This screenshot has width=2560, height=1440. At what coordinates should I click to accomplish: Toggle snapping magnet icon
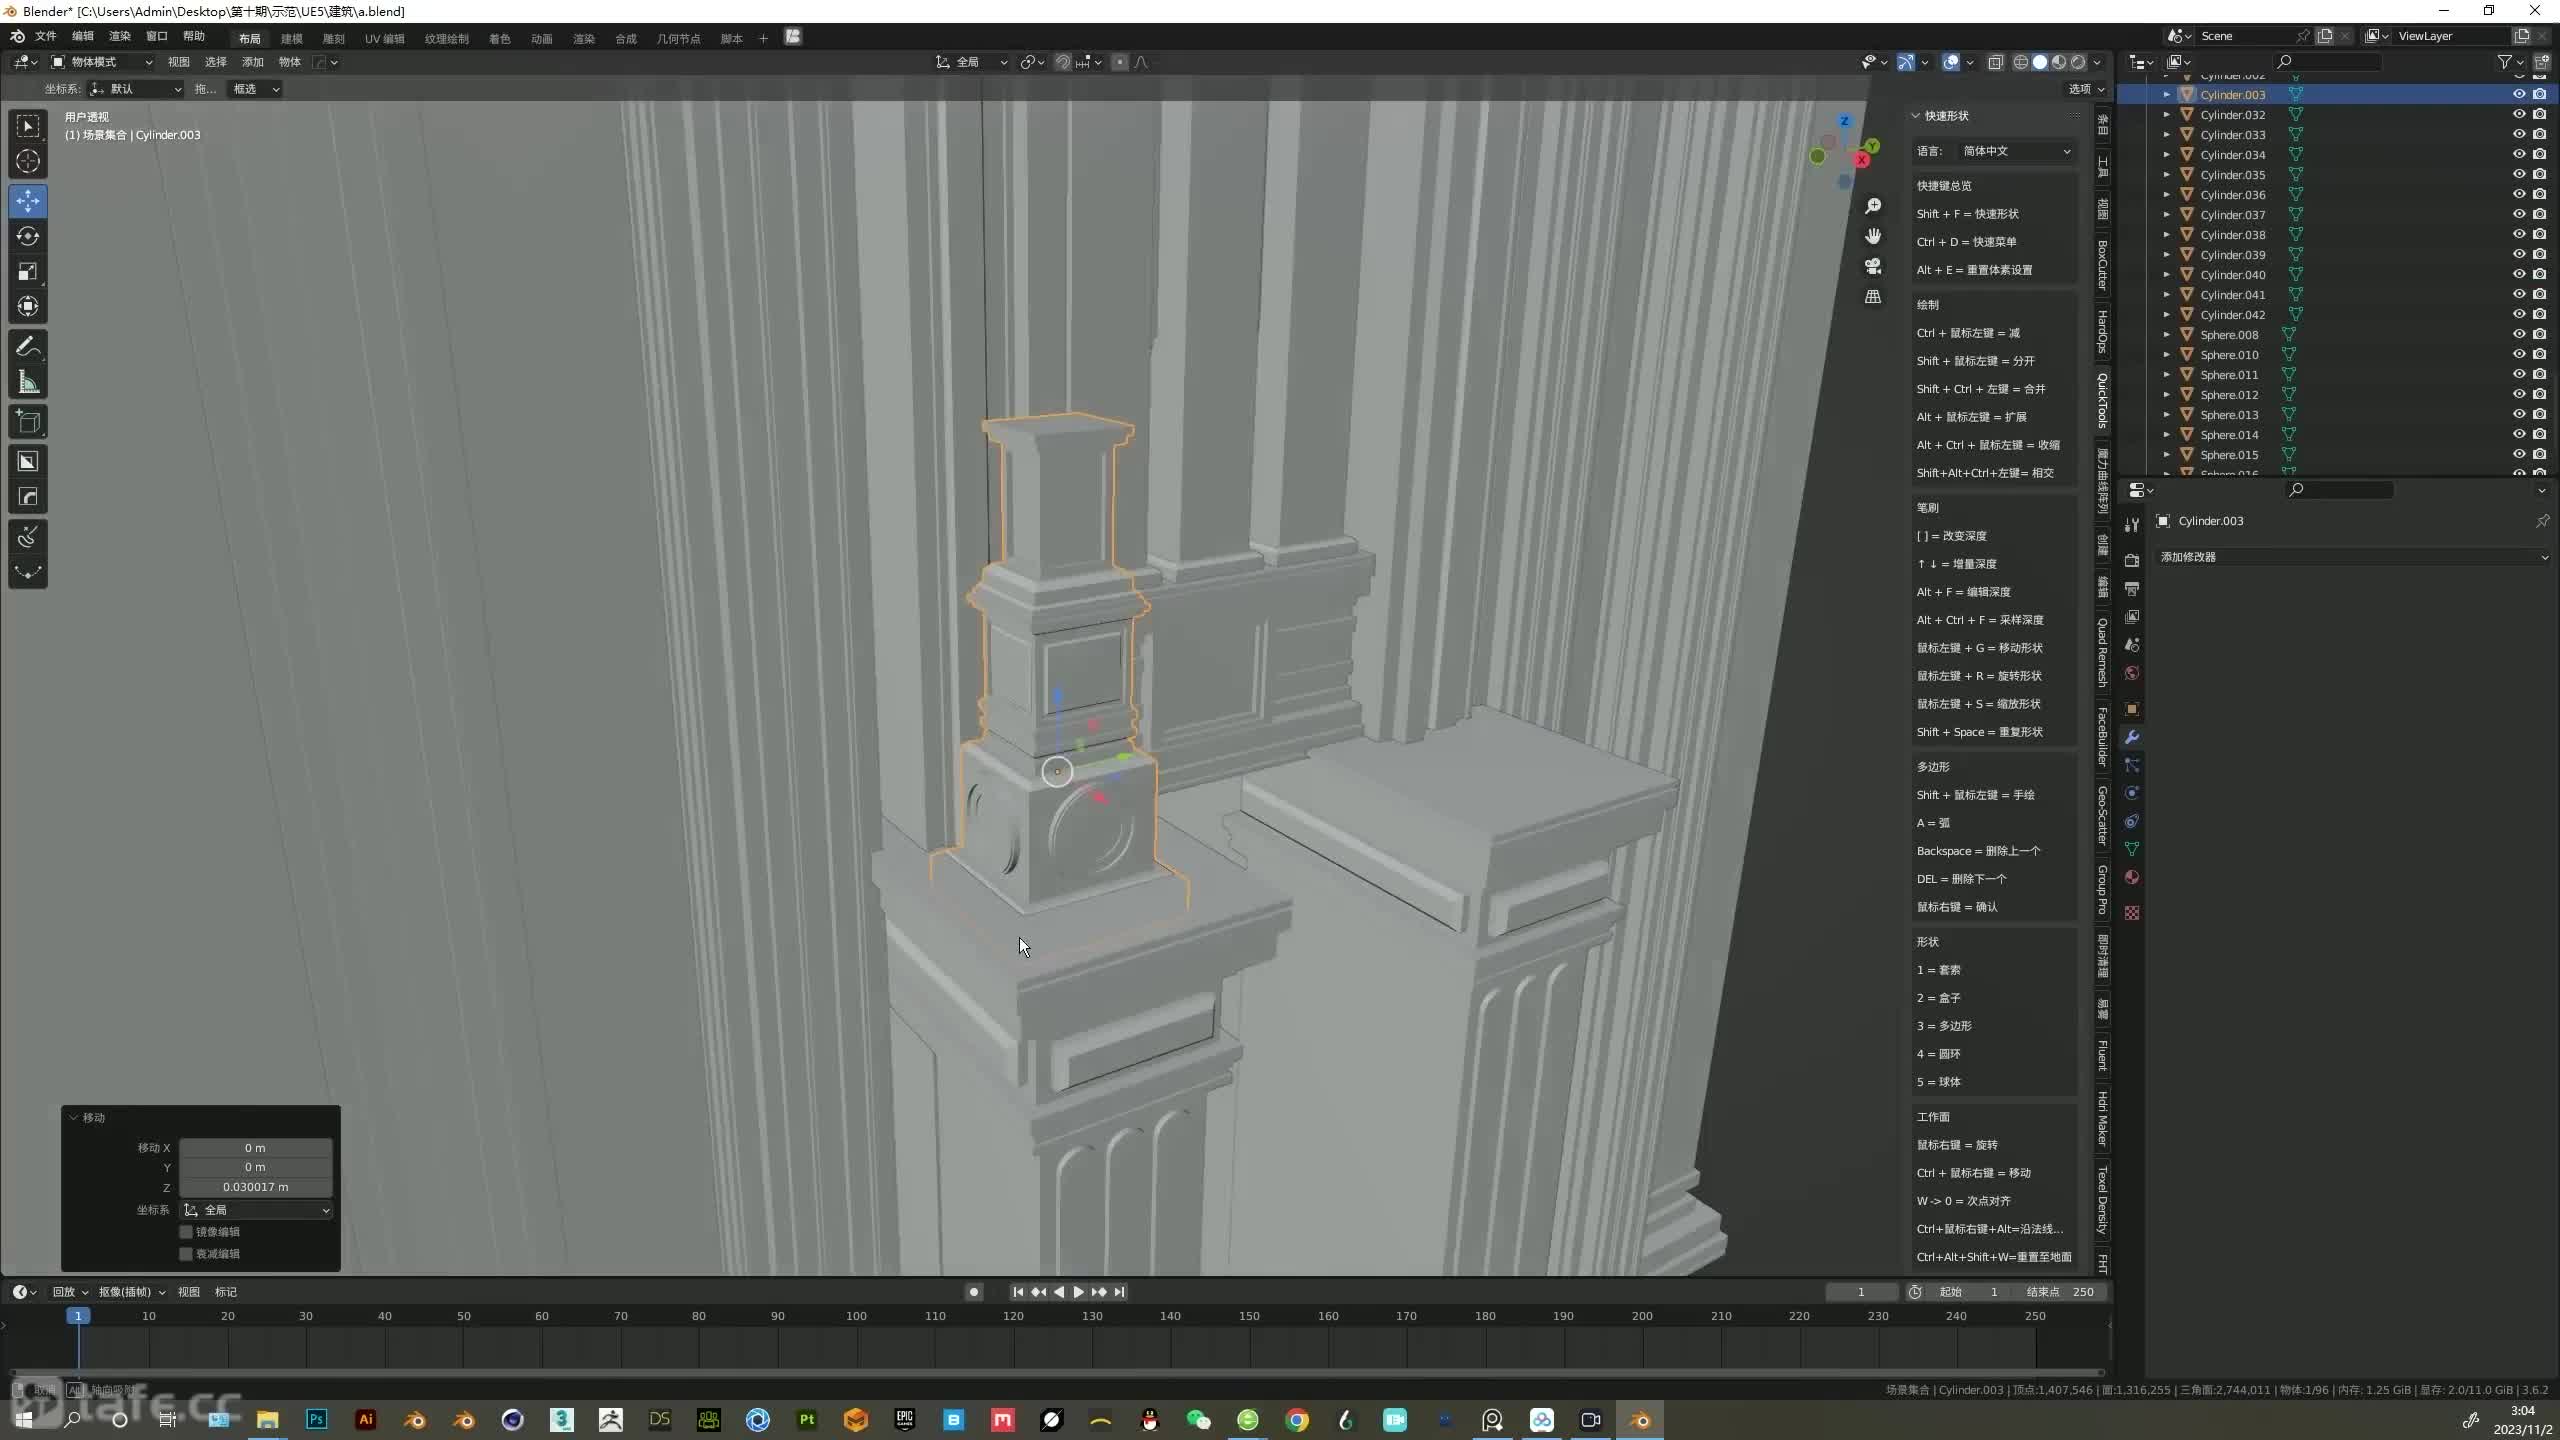[x=1063, y=62]
